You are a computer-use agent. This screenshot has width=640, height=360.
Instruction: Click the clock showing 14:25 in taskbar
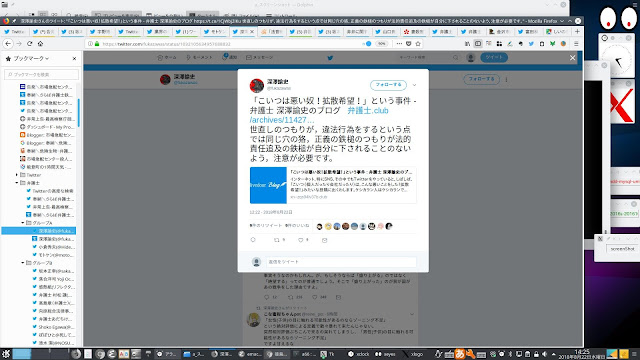pos(582,354)
